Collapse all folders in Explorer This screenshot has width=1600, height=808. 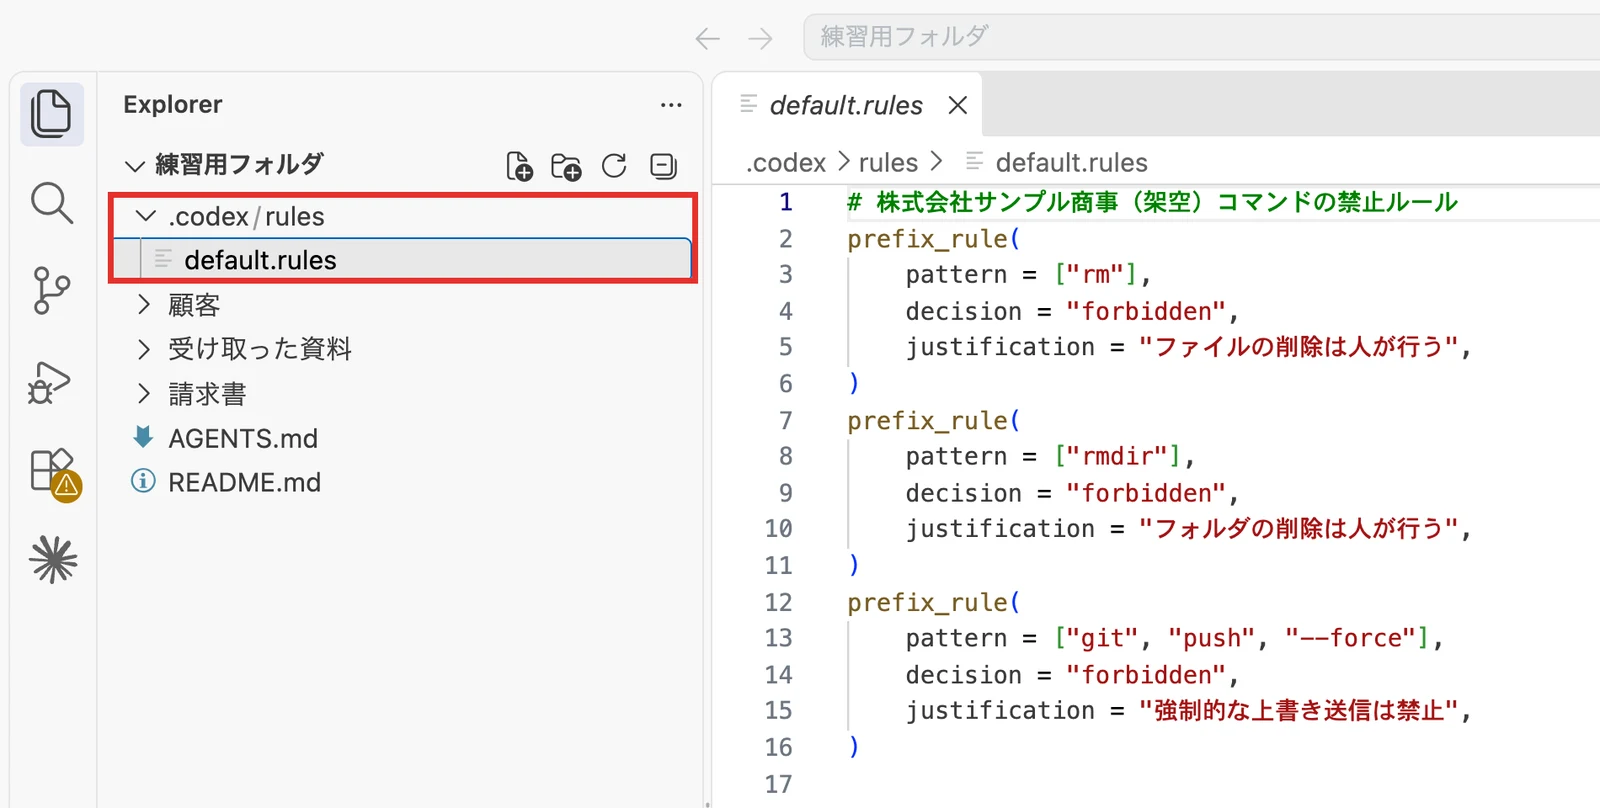pyautogui.click(x=663, y=166)
